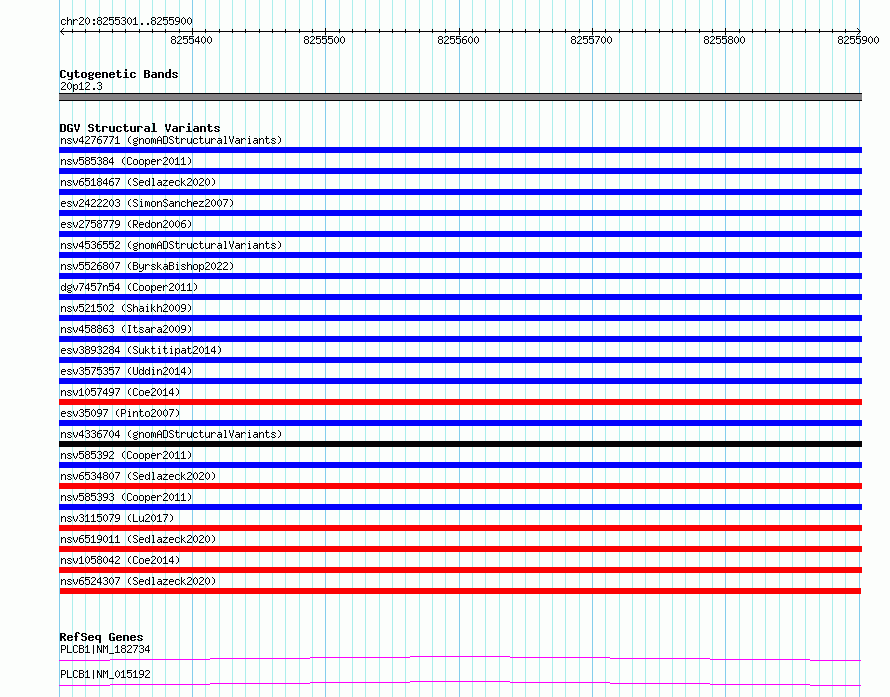The image size is (890, 697).
Task: Open variant nsv585393 (Cooper2011)
Action: click(126, 497)
